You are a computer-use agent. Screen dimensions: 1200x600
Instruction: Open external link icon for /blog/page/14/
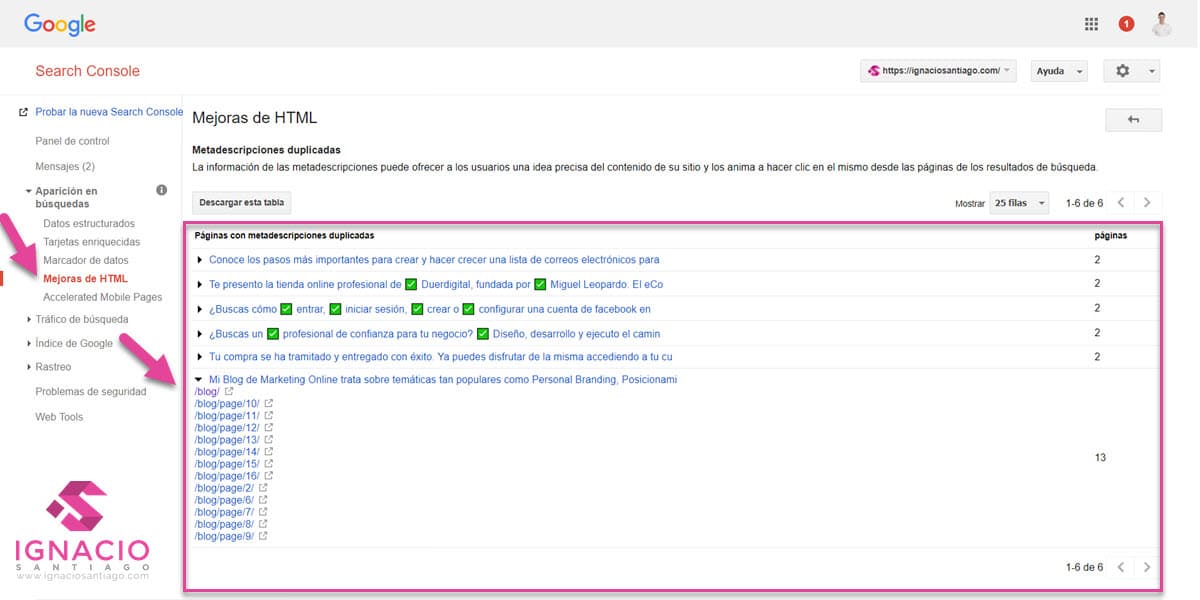(268, 452)
